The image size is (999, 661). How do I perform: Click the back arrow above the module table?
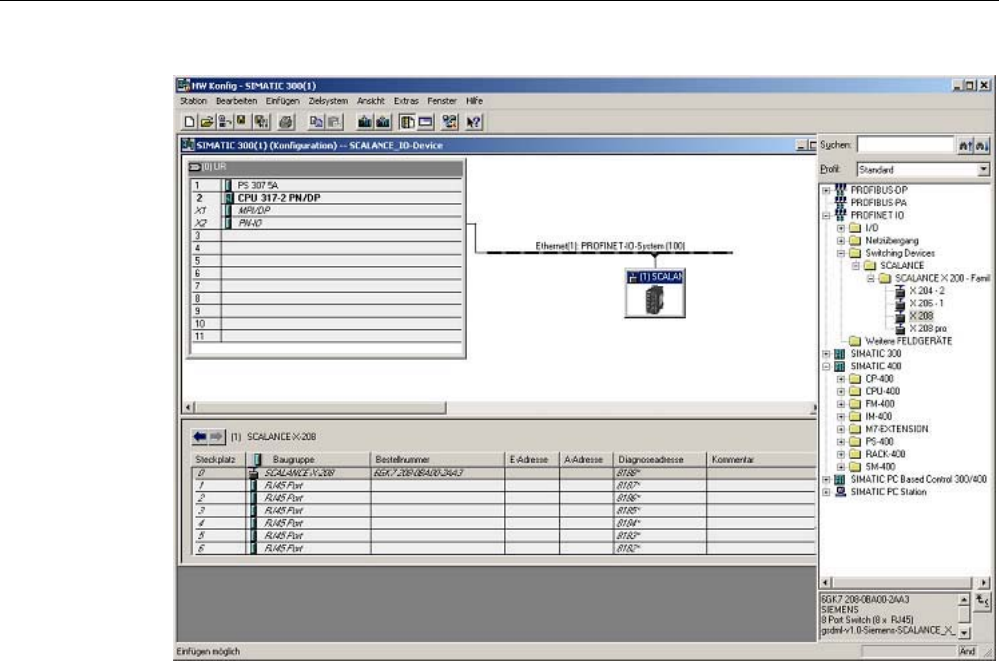point(200,437)
